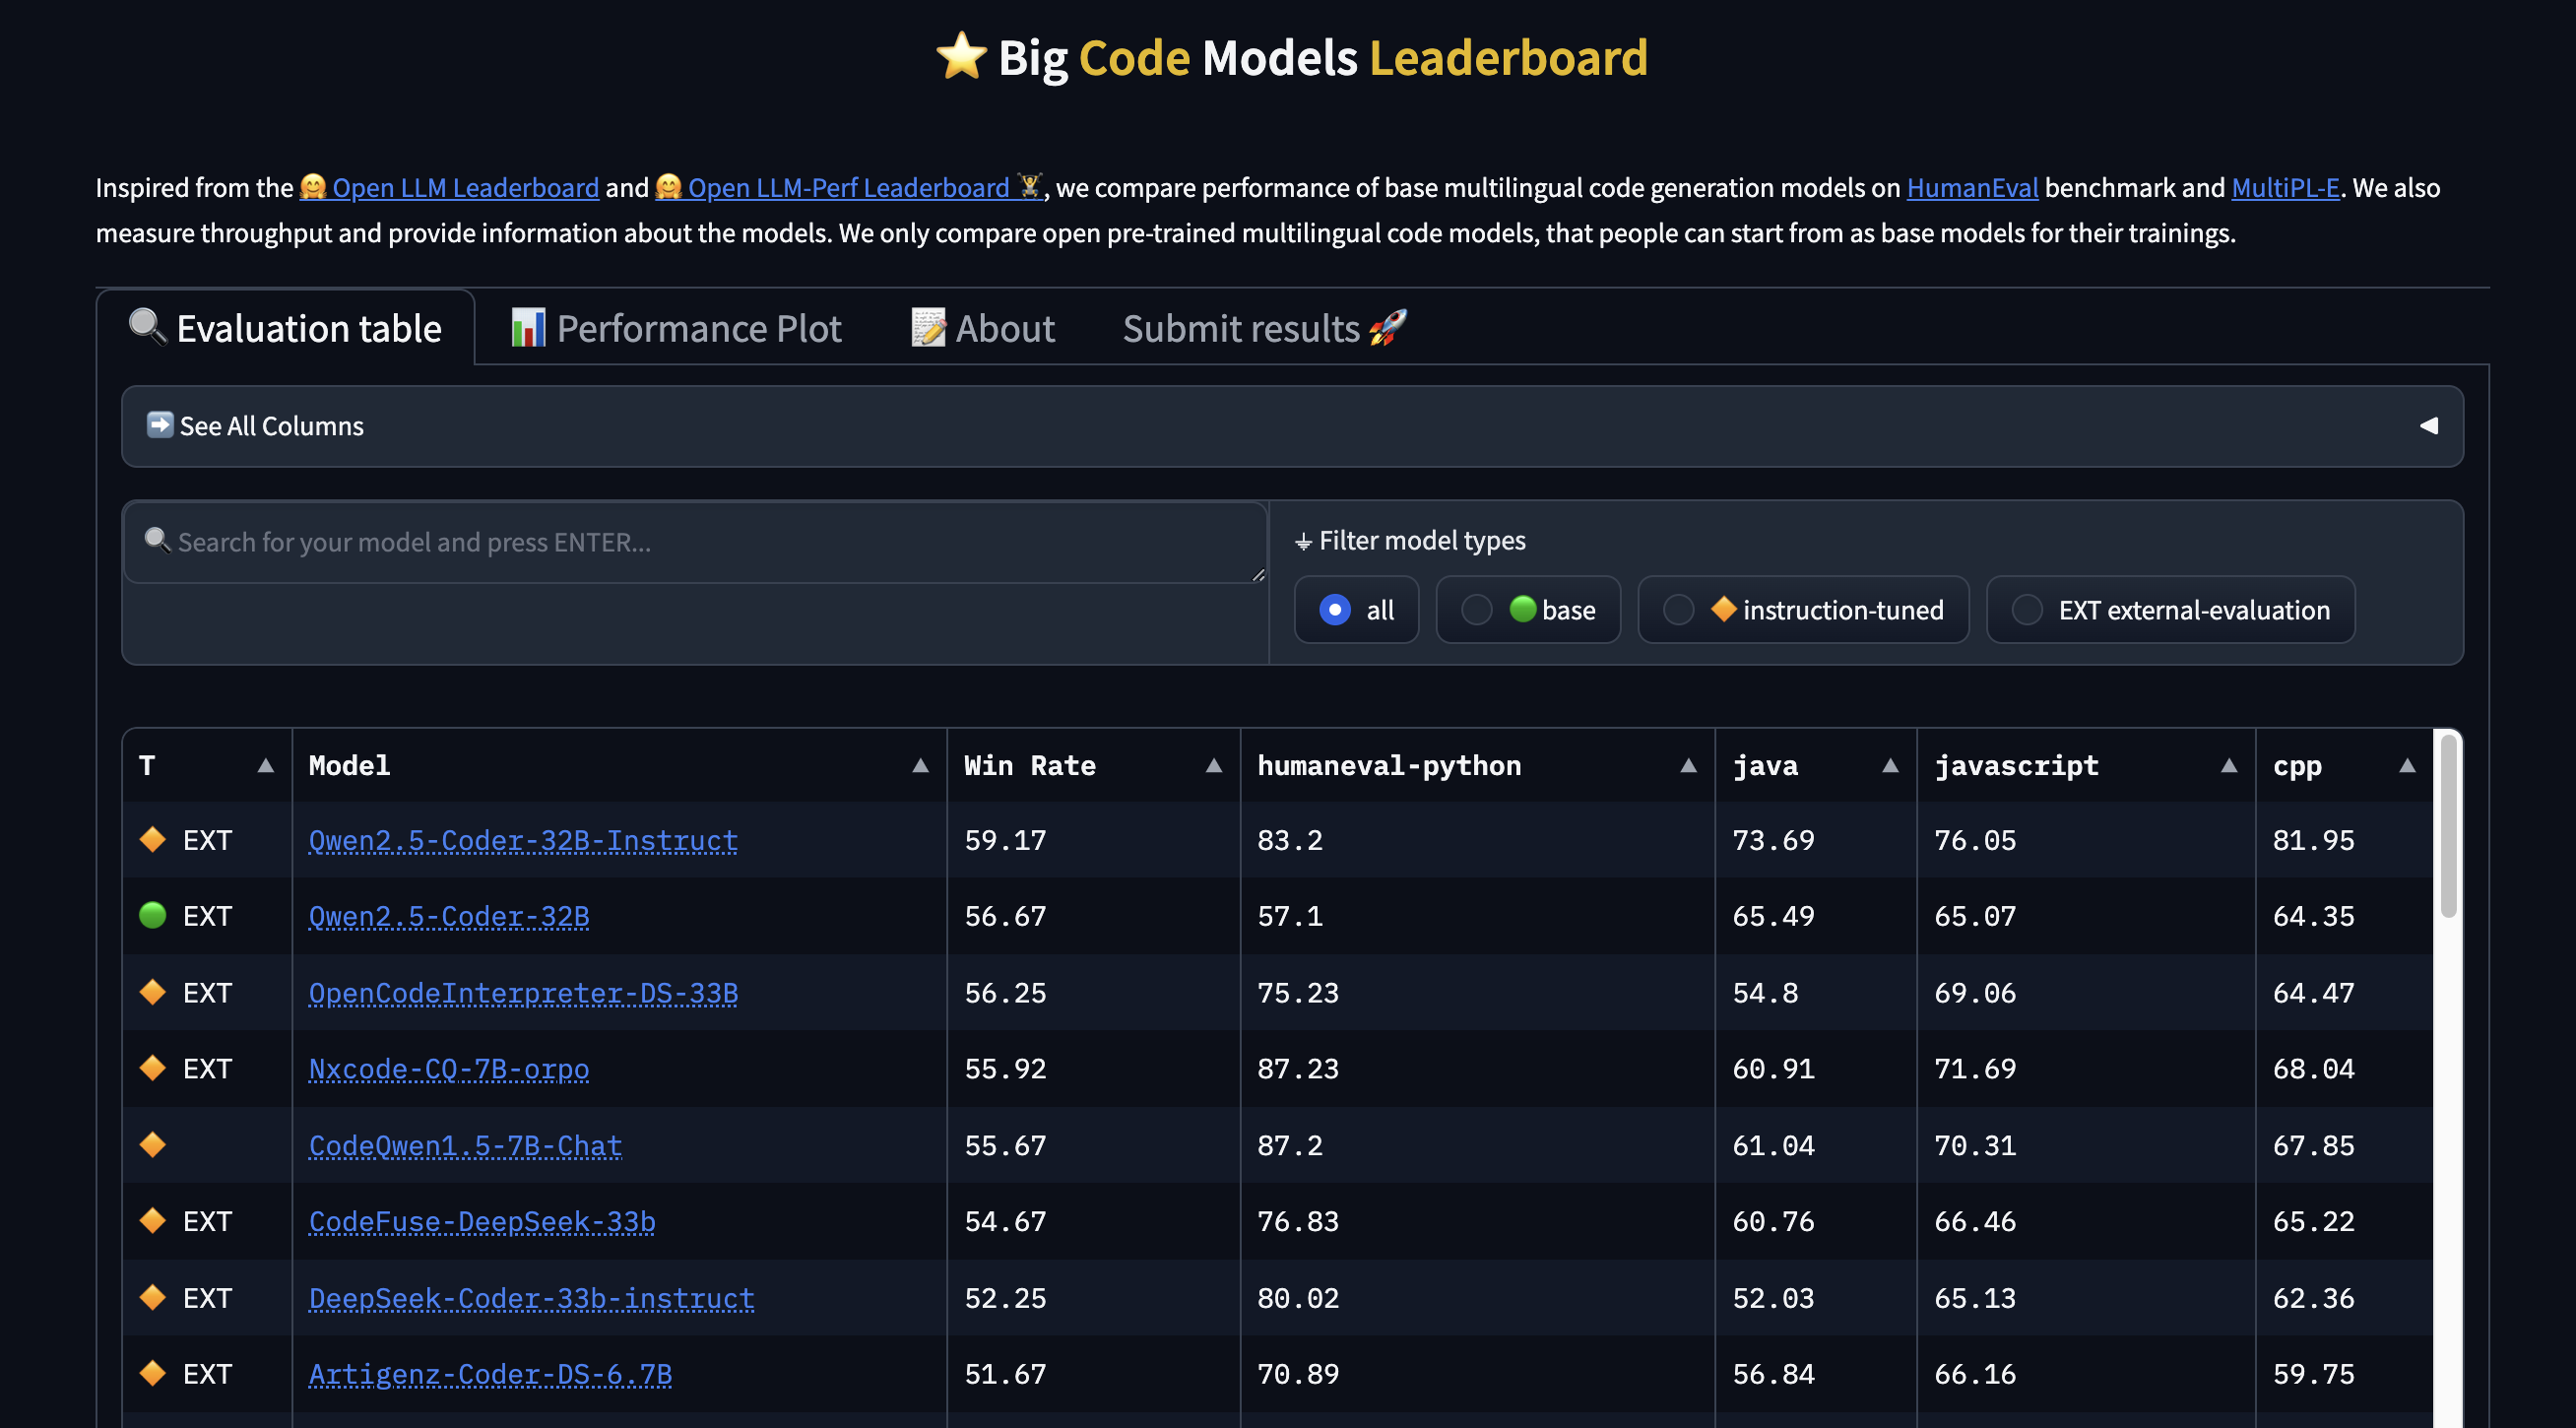Open the MultiPL-E benchmark link

[2285, 187]
